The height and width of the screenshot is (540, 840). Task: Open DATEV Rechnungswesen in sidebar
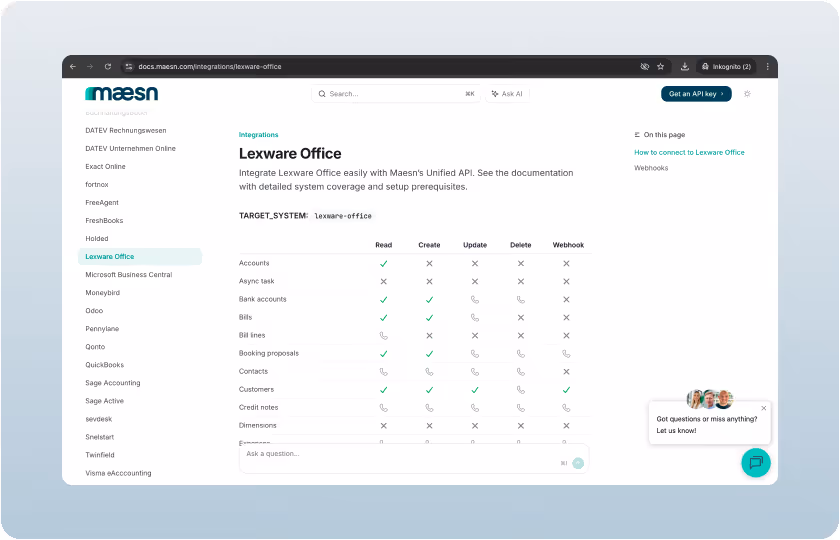(x=126, y=130)
